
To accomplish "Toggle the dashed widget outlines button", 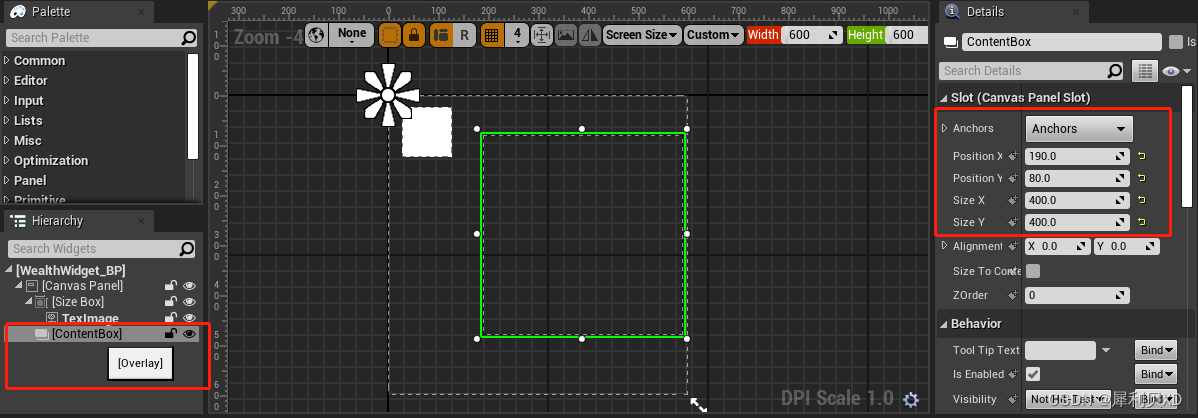I will pos(390,35).
